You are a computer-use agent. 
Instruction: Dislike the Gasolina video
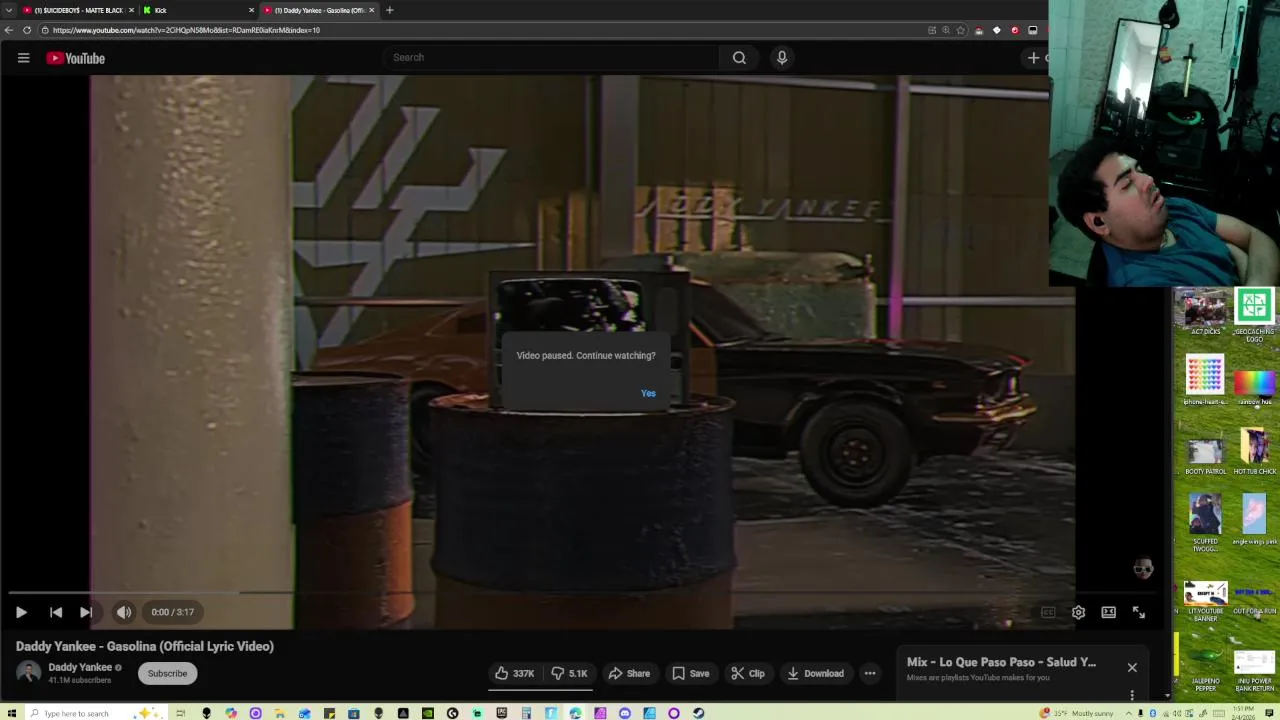coord(569,673)
